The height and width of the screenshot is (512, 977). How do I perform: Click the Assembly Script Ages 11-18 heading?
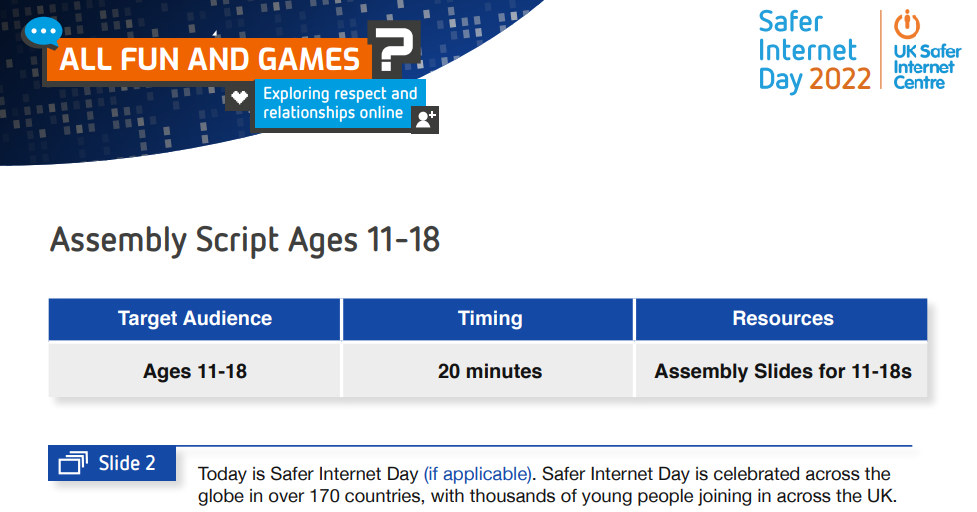click(245, 240)
